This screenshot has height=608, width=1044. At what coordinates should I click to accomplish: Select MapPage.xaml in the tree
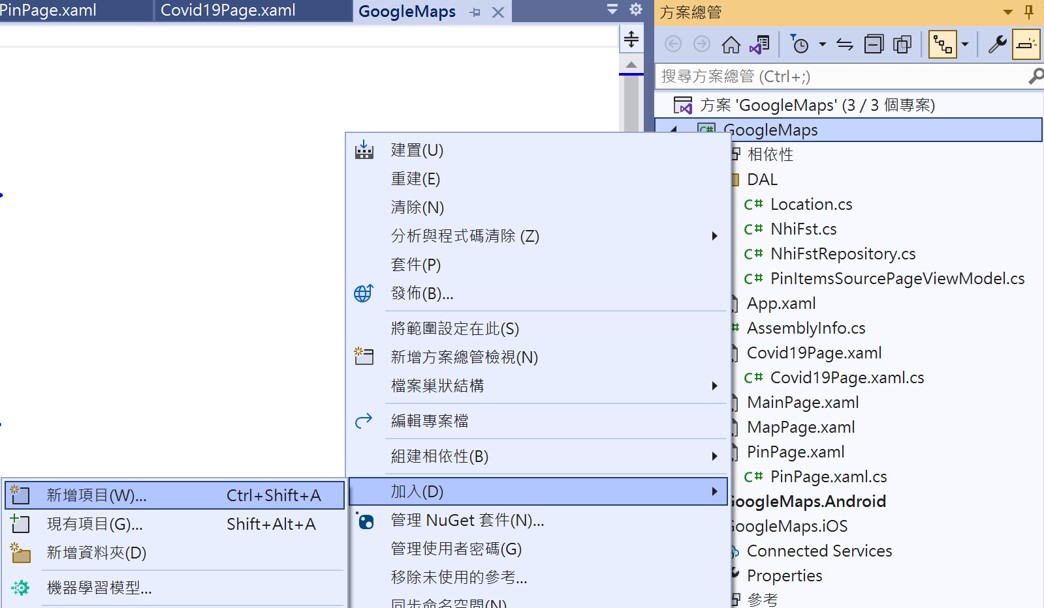tap(800, 427)
